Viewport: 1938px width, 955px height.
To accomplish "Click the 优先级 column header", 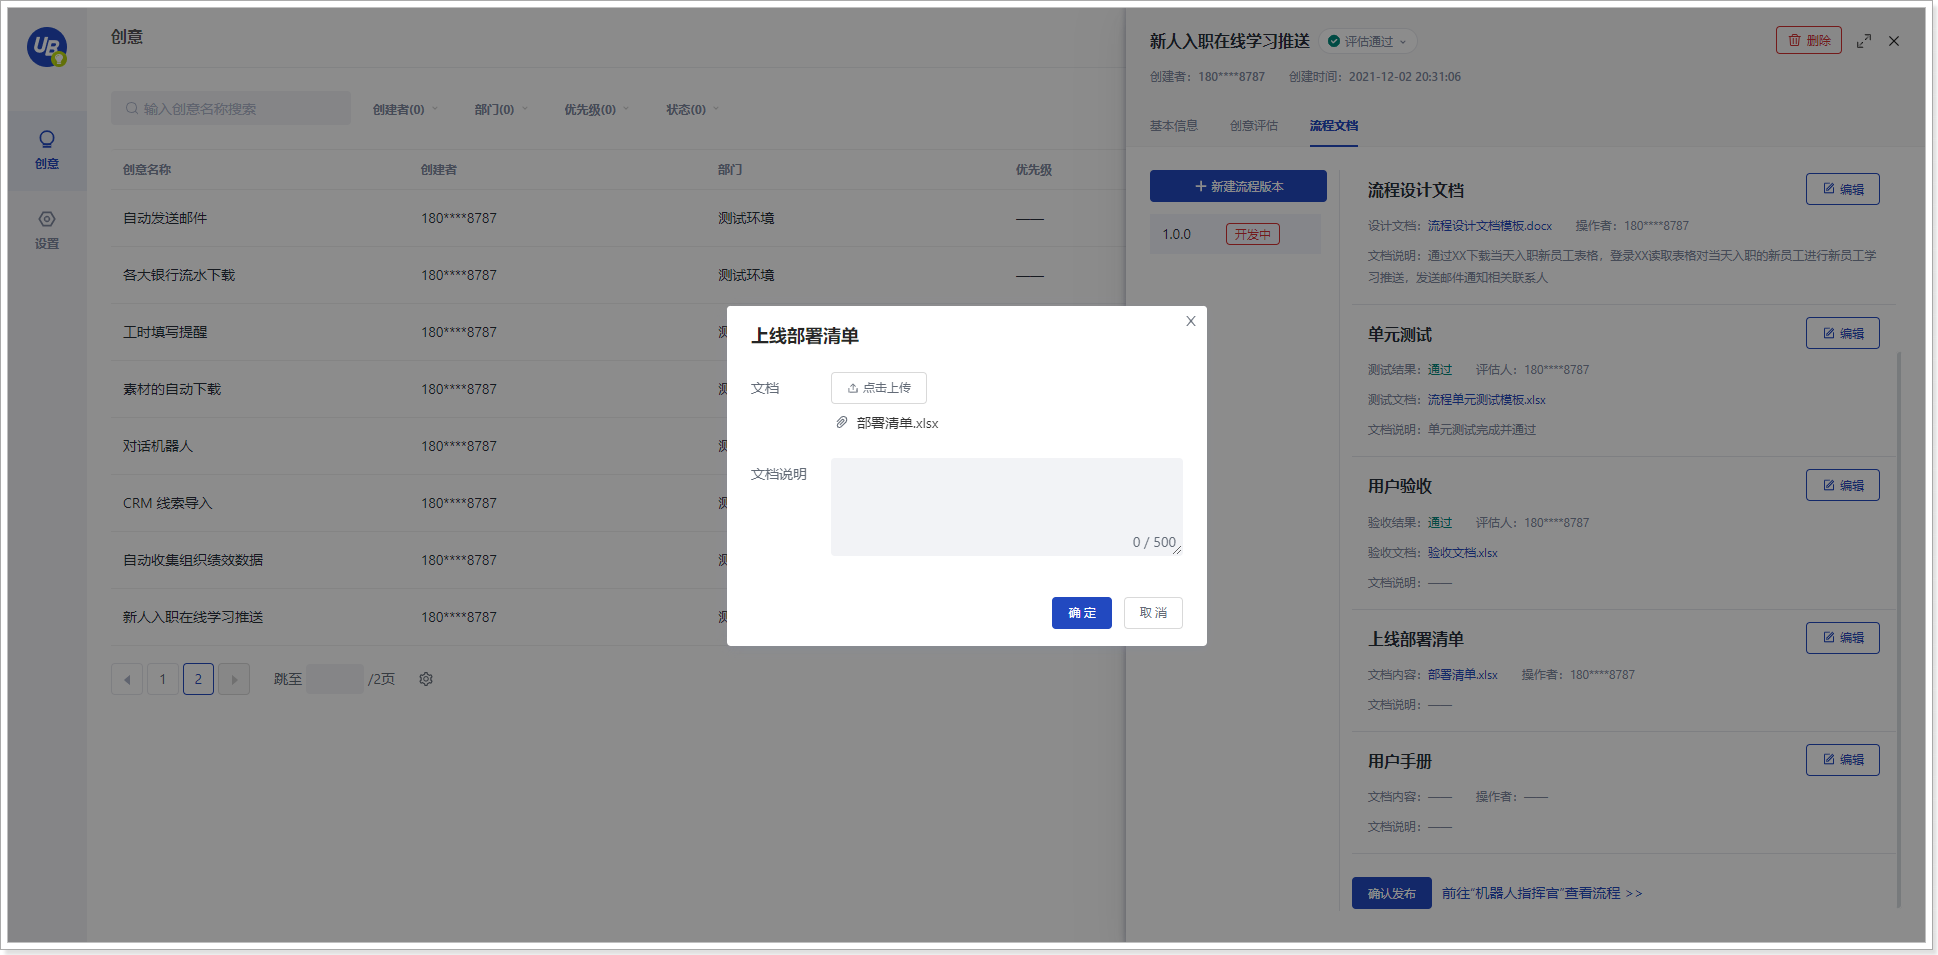I will [1034, 170].
